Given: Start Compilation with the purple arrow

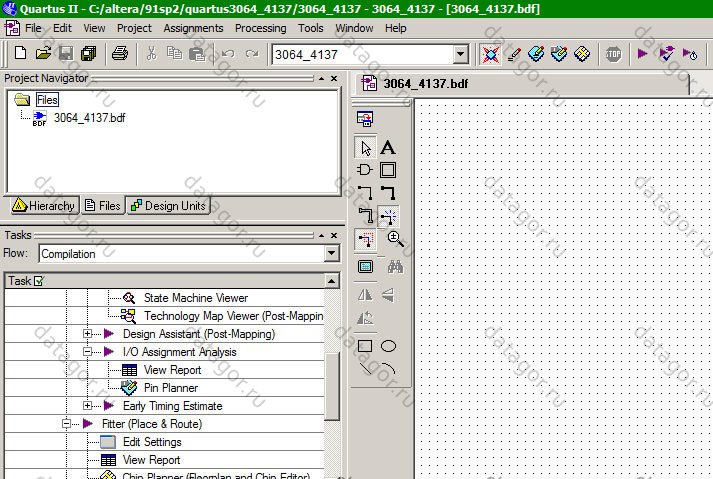Looking at the screenshot, I should coord(642,54).
